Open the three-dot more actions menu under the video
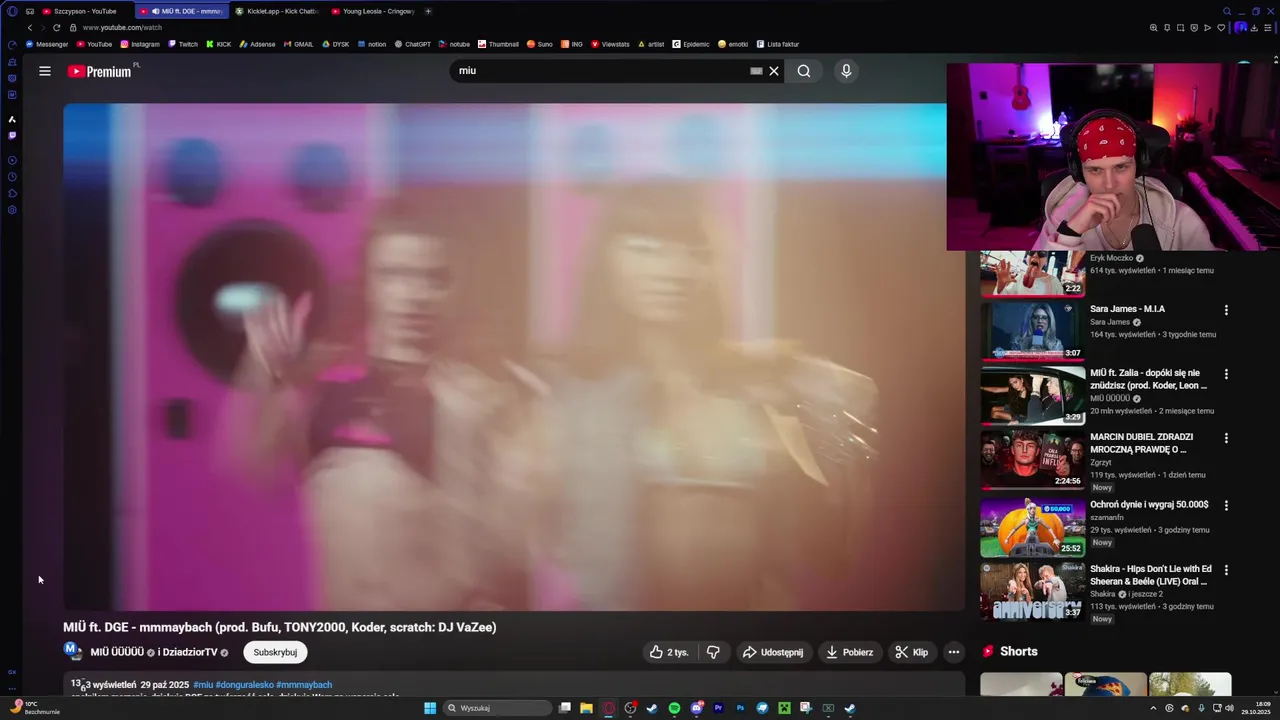The height and width of the screenshot is (720, 1280). click(954, 652)
